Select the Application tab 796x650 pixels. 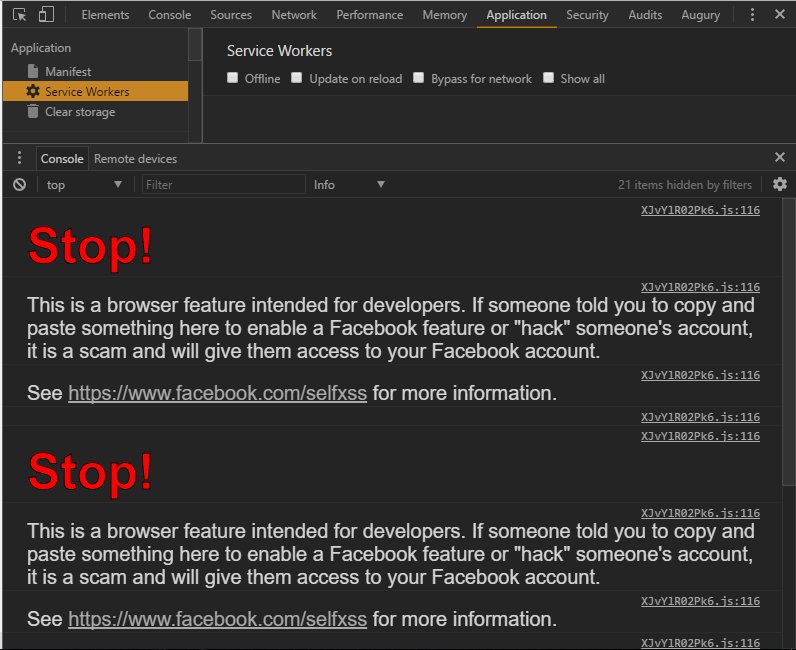click(x=516, y=15)
